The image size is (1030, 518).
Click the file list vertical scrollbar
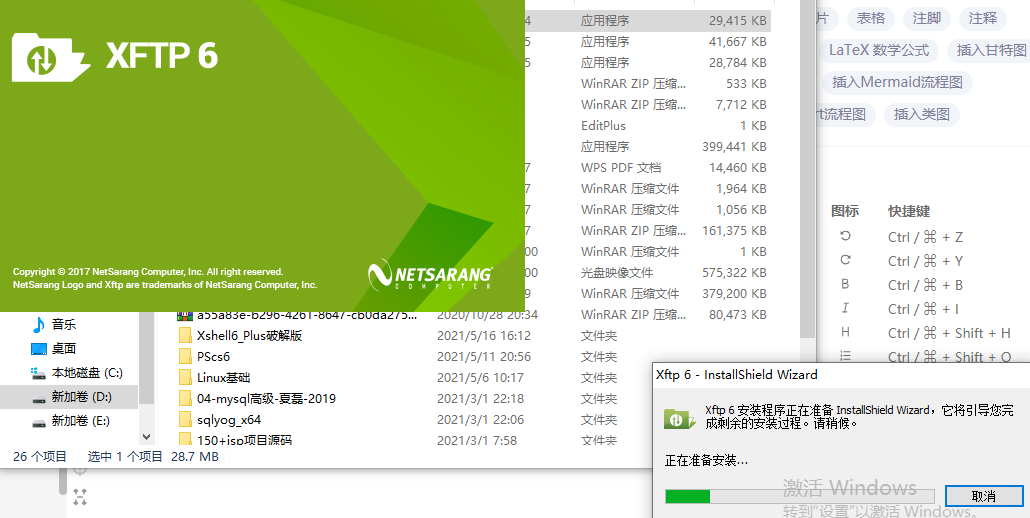[x=809, y=168]
